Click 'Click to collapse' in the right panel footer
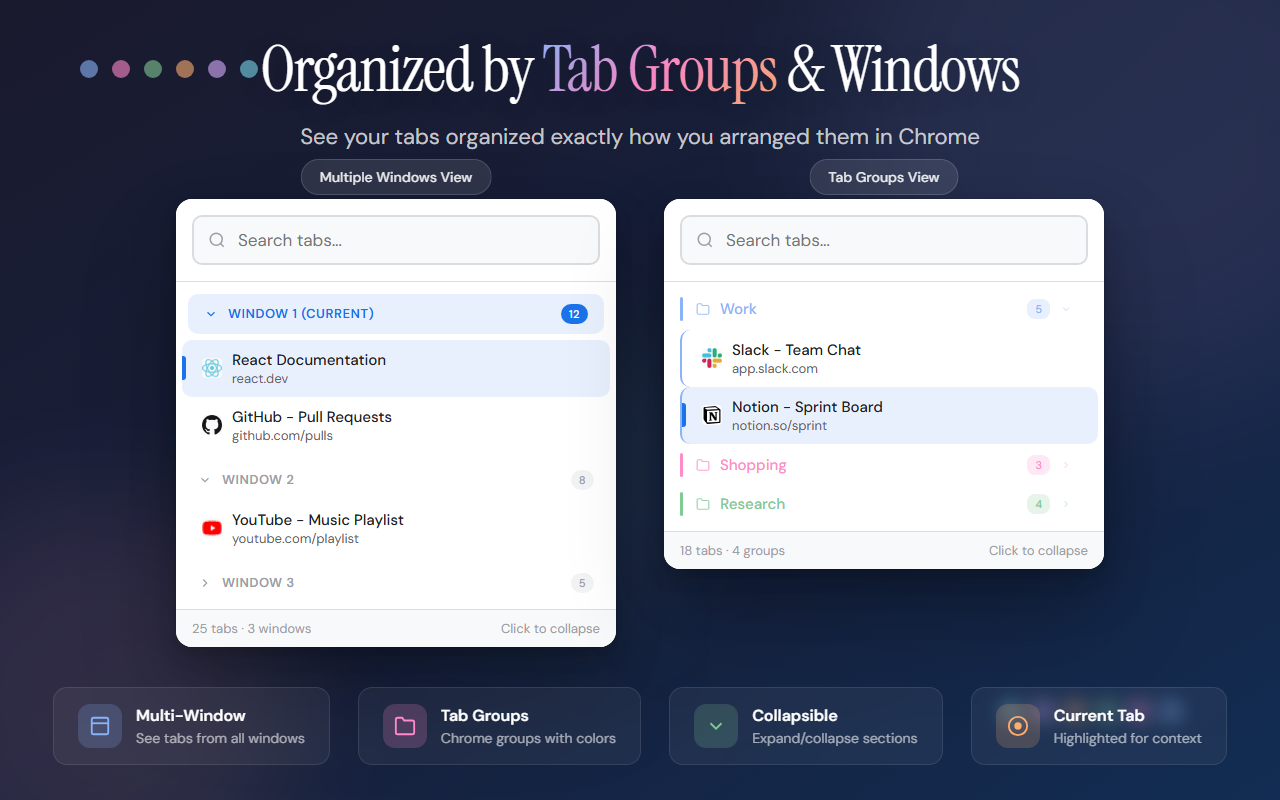Screen dimensions: 1280x800 tap(1038, 550)
